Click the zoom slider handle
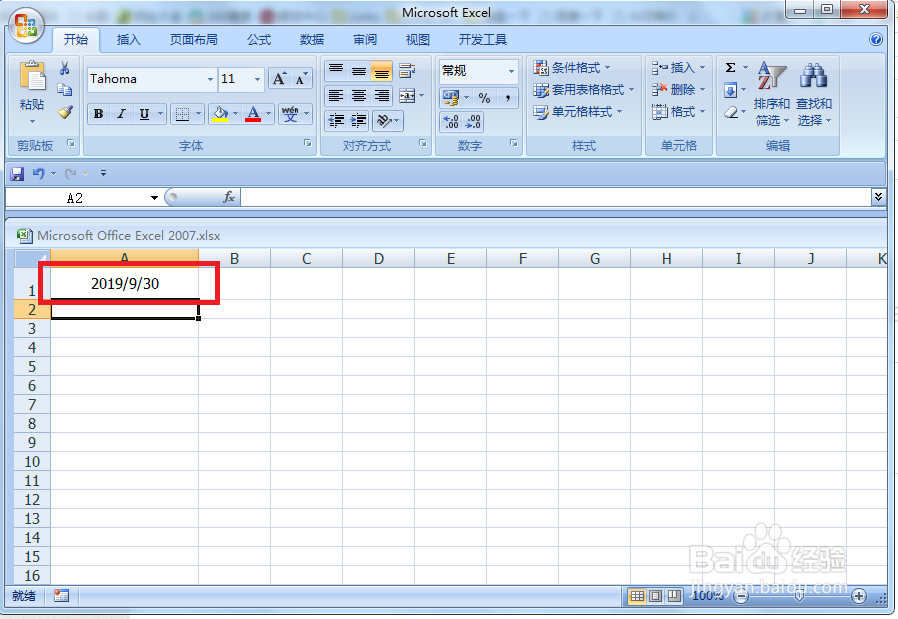This screenshot has width=898, height=619. 799,596
